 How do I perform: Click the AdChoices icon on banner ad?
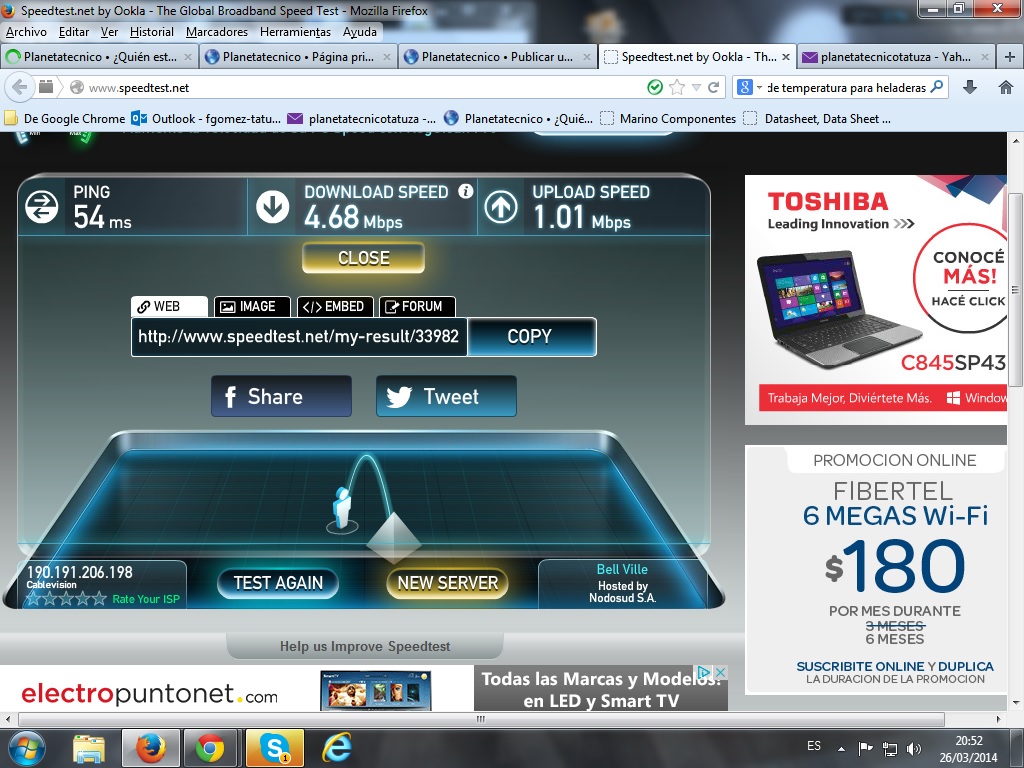point(704,672)
